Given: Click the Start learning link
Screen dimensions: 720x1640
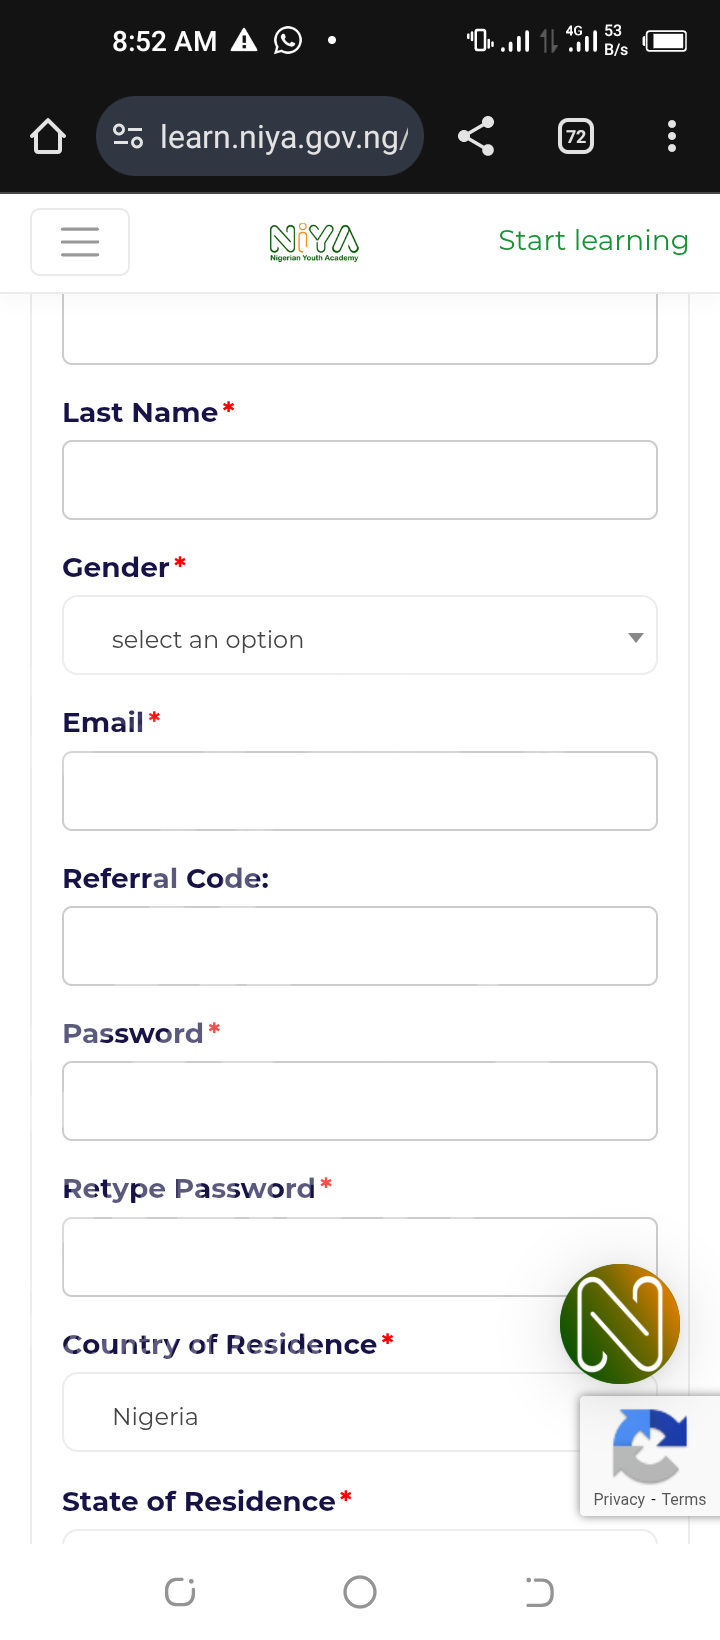Looking at the screenshot, I should [x=593, y=241].
